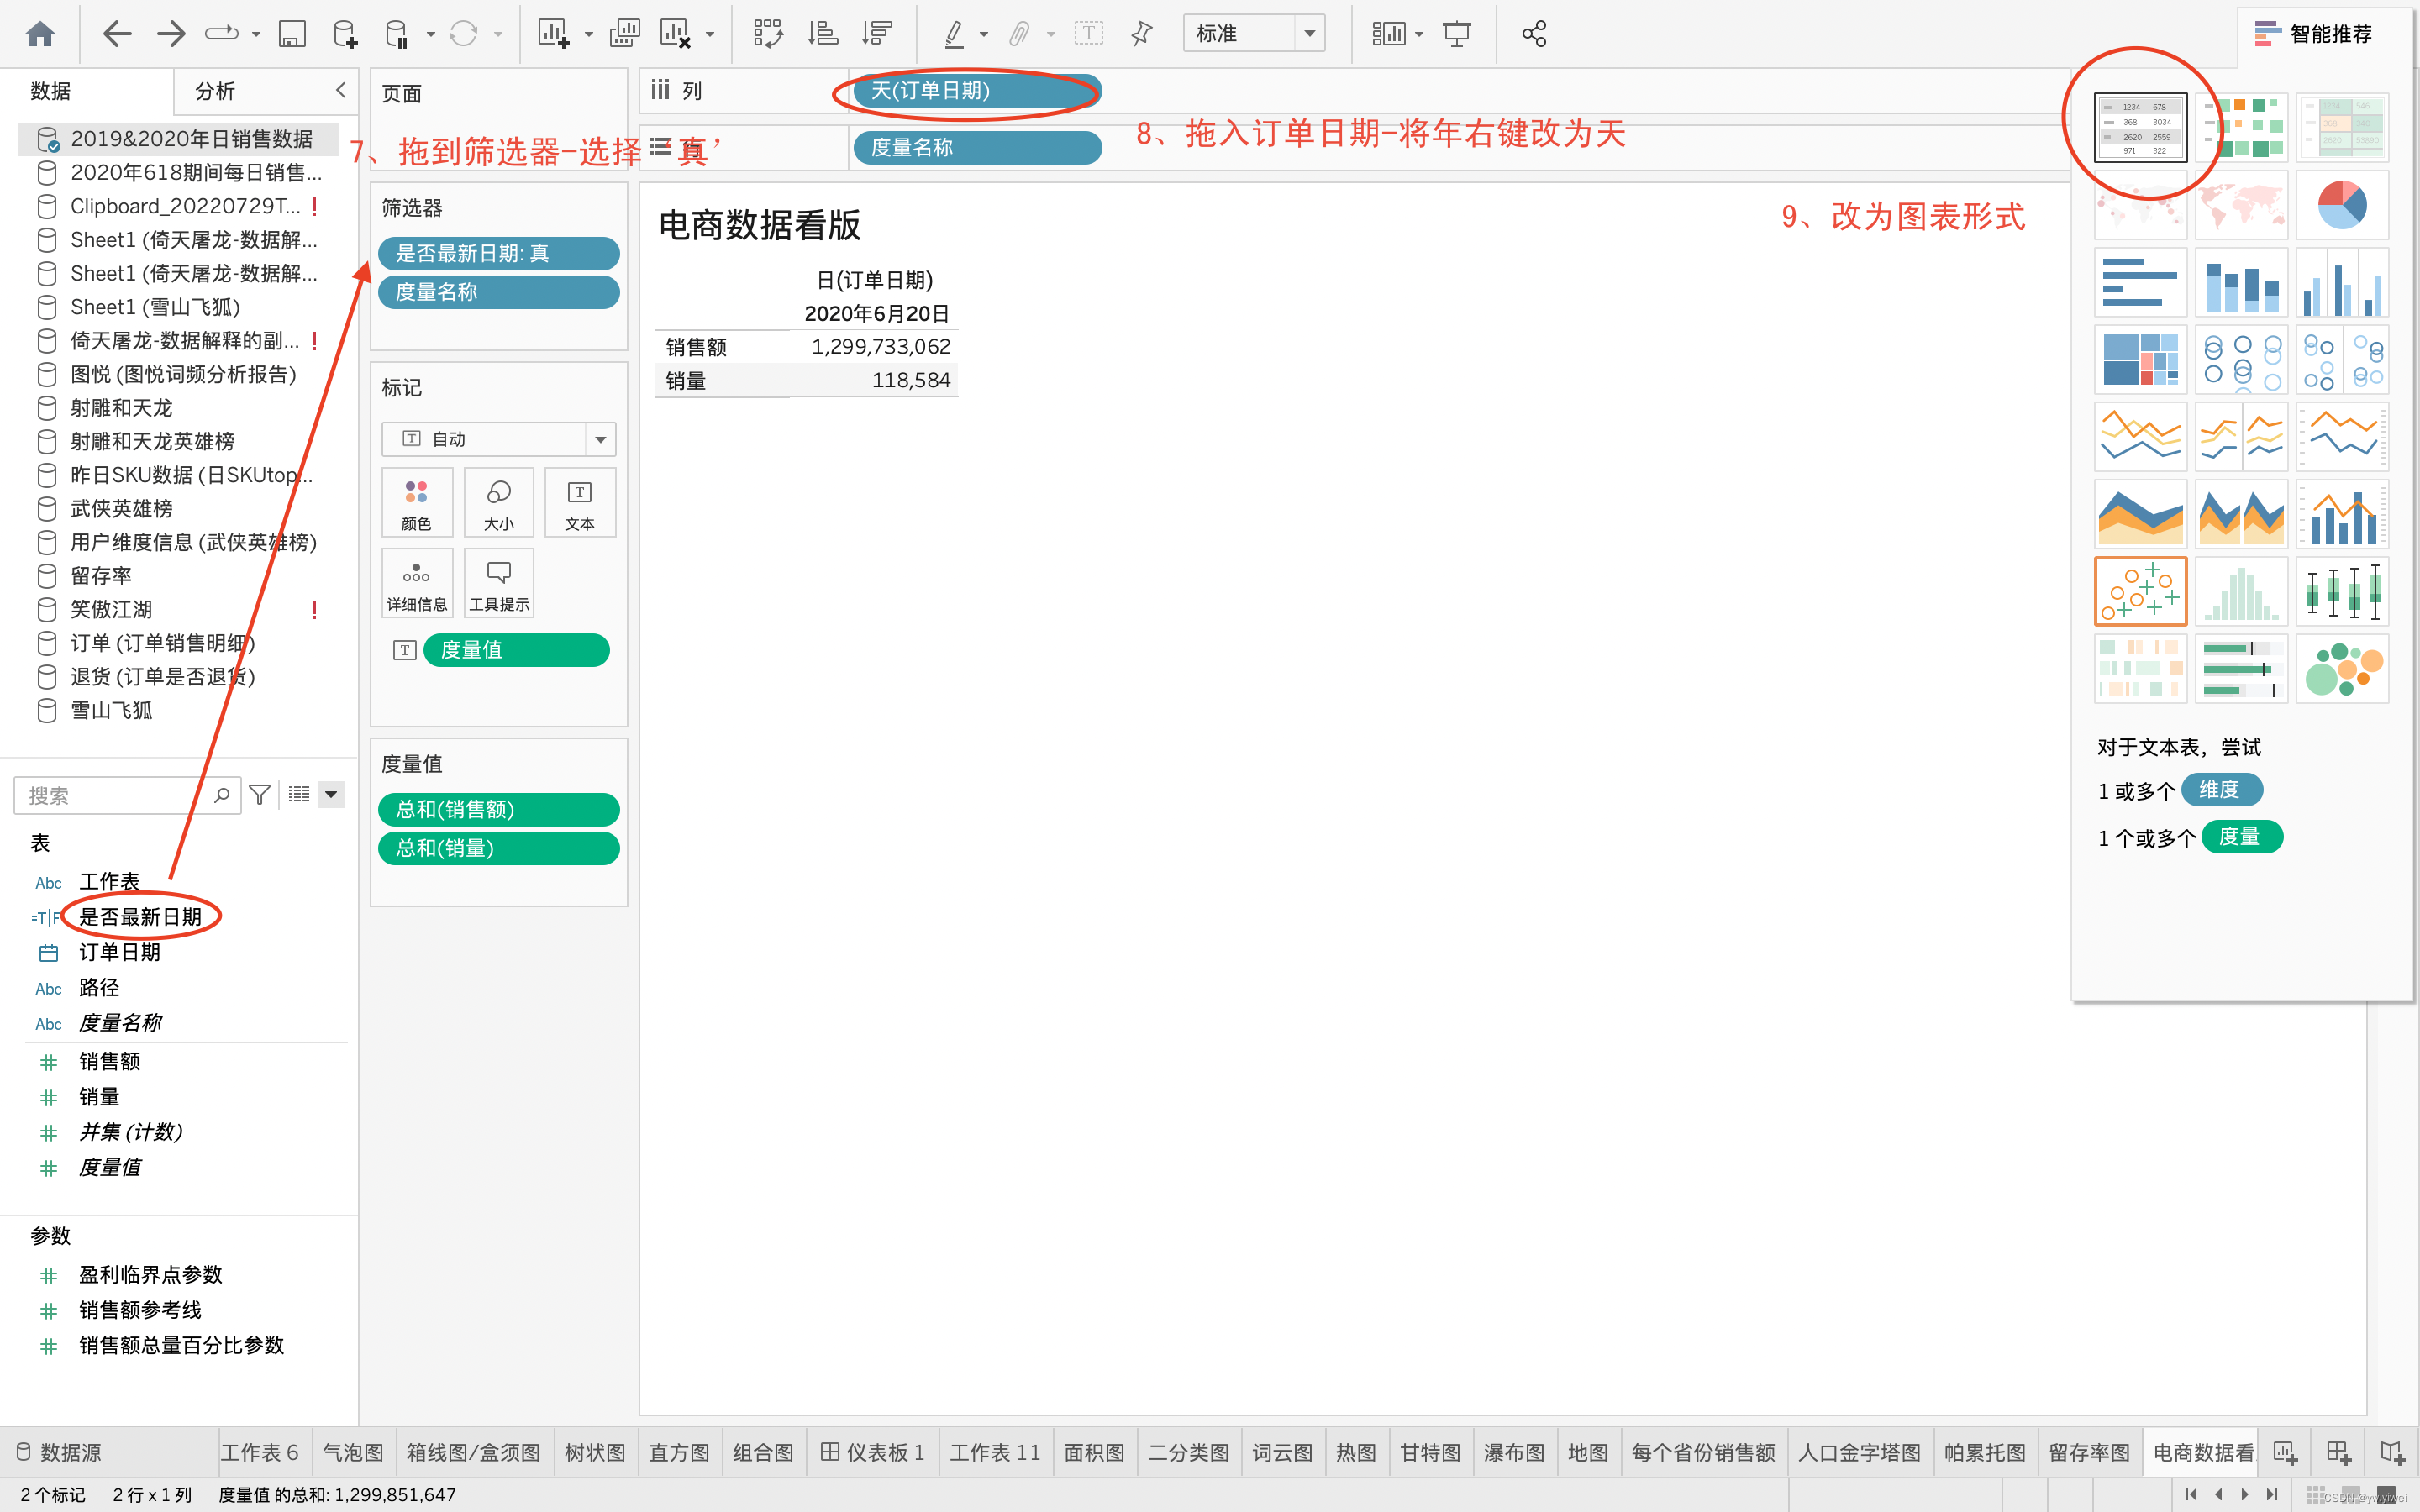Click the presentation mode icon
The image size is (2420, 1512).
1456,34
